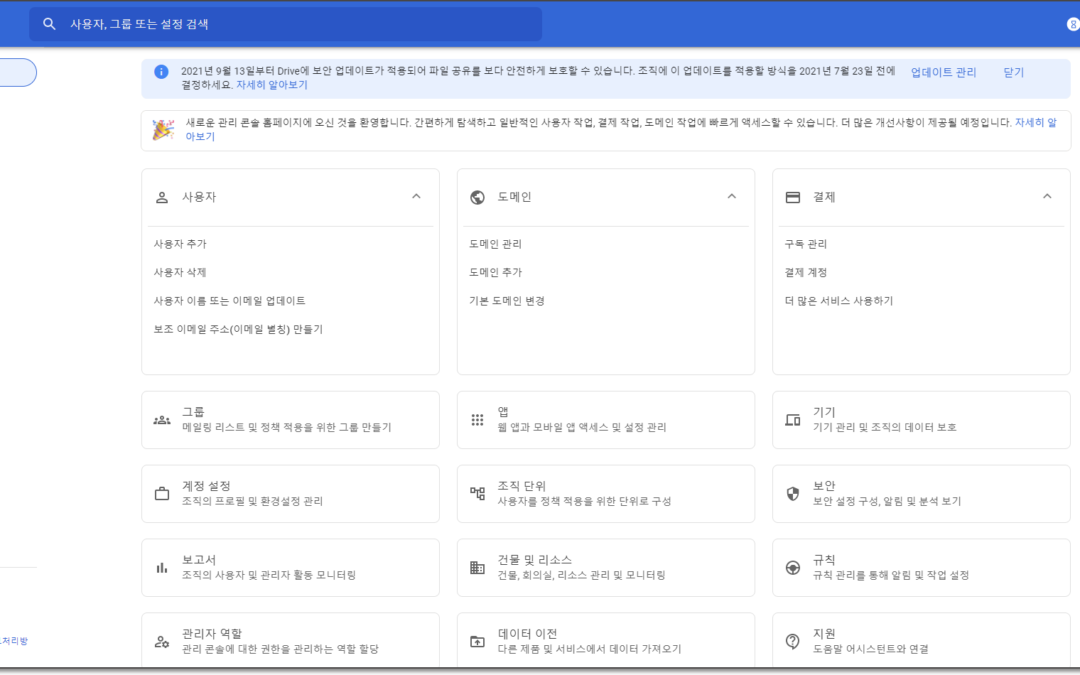1080x675 pixels.
Task: Open the 조직 단위 card title
Action: click(521, 486)
